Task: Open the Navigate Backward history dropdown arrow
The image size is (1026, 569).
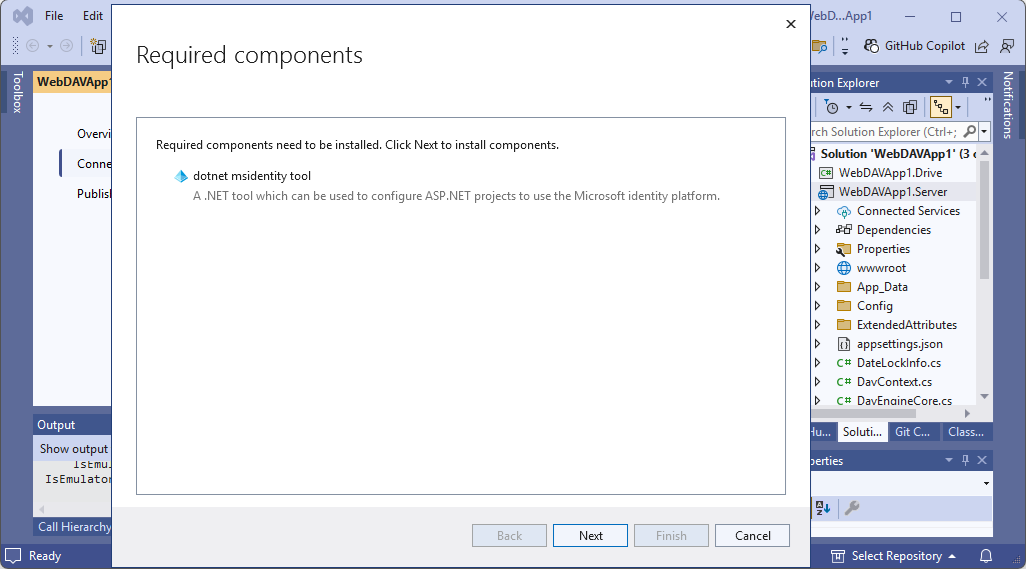Action: 49,46
